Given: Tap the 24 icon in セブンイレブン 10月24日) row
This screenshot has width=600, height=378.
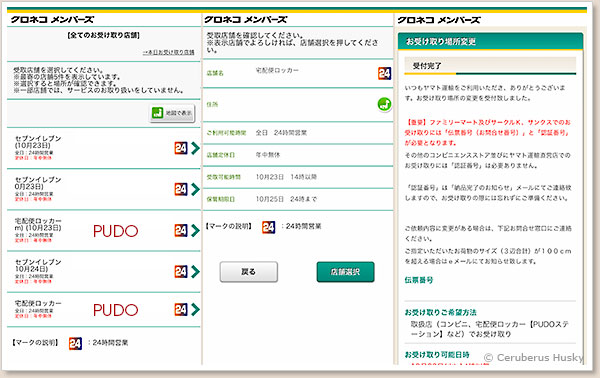Looking at the screenshot, I should point(181,272).
